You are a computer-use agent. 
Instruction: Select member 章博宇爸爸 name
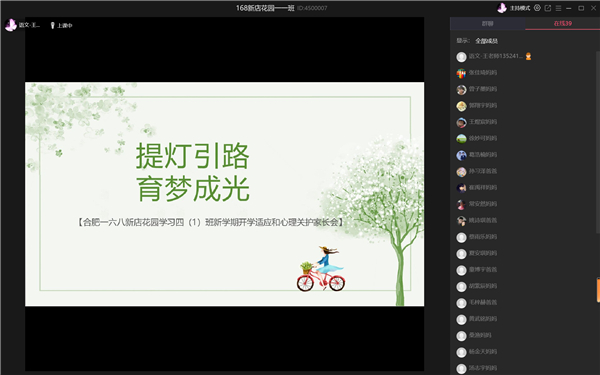(483, 270)
